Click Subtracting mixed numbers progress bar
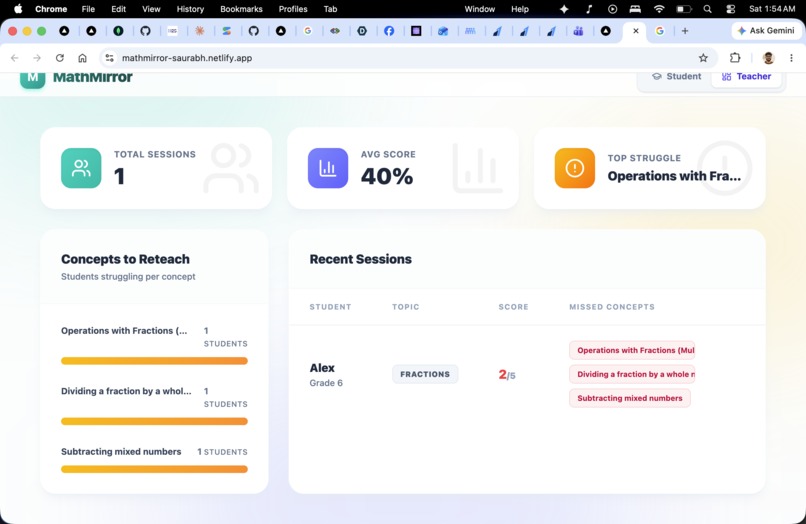The image size is (806, 524). click(154, 469)
